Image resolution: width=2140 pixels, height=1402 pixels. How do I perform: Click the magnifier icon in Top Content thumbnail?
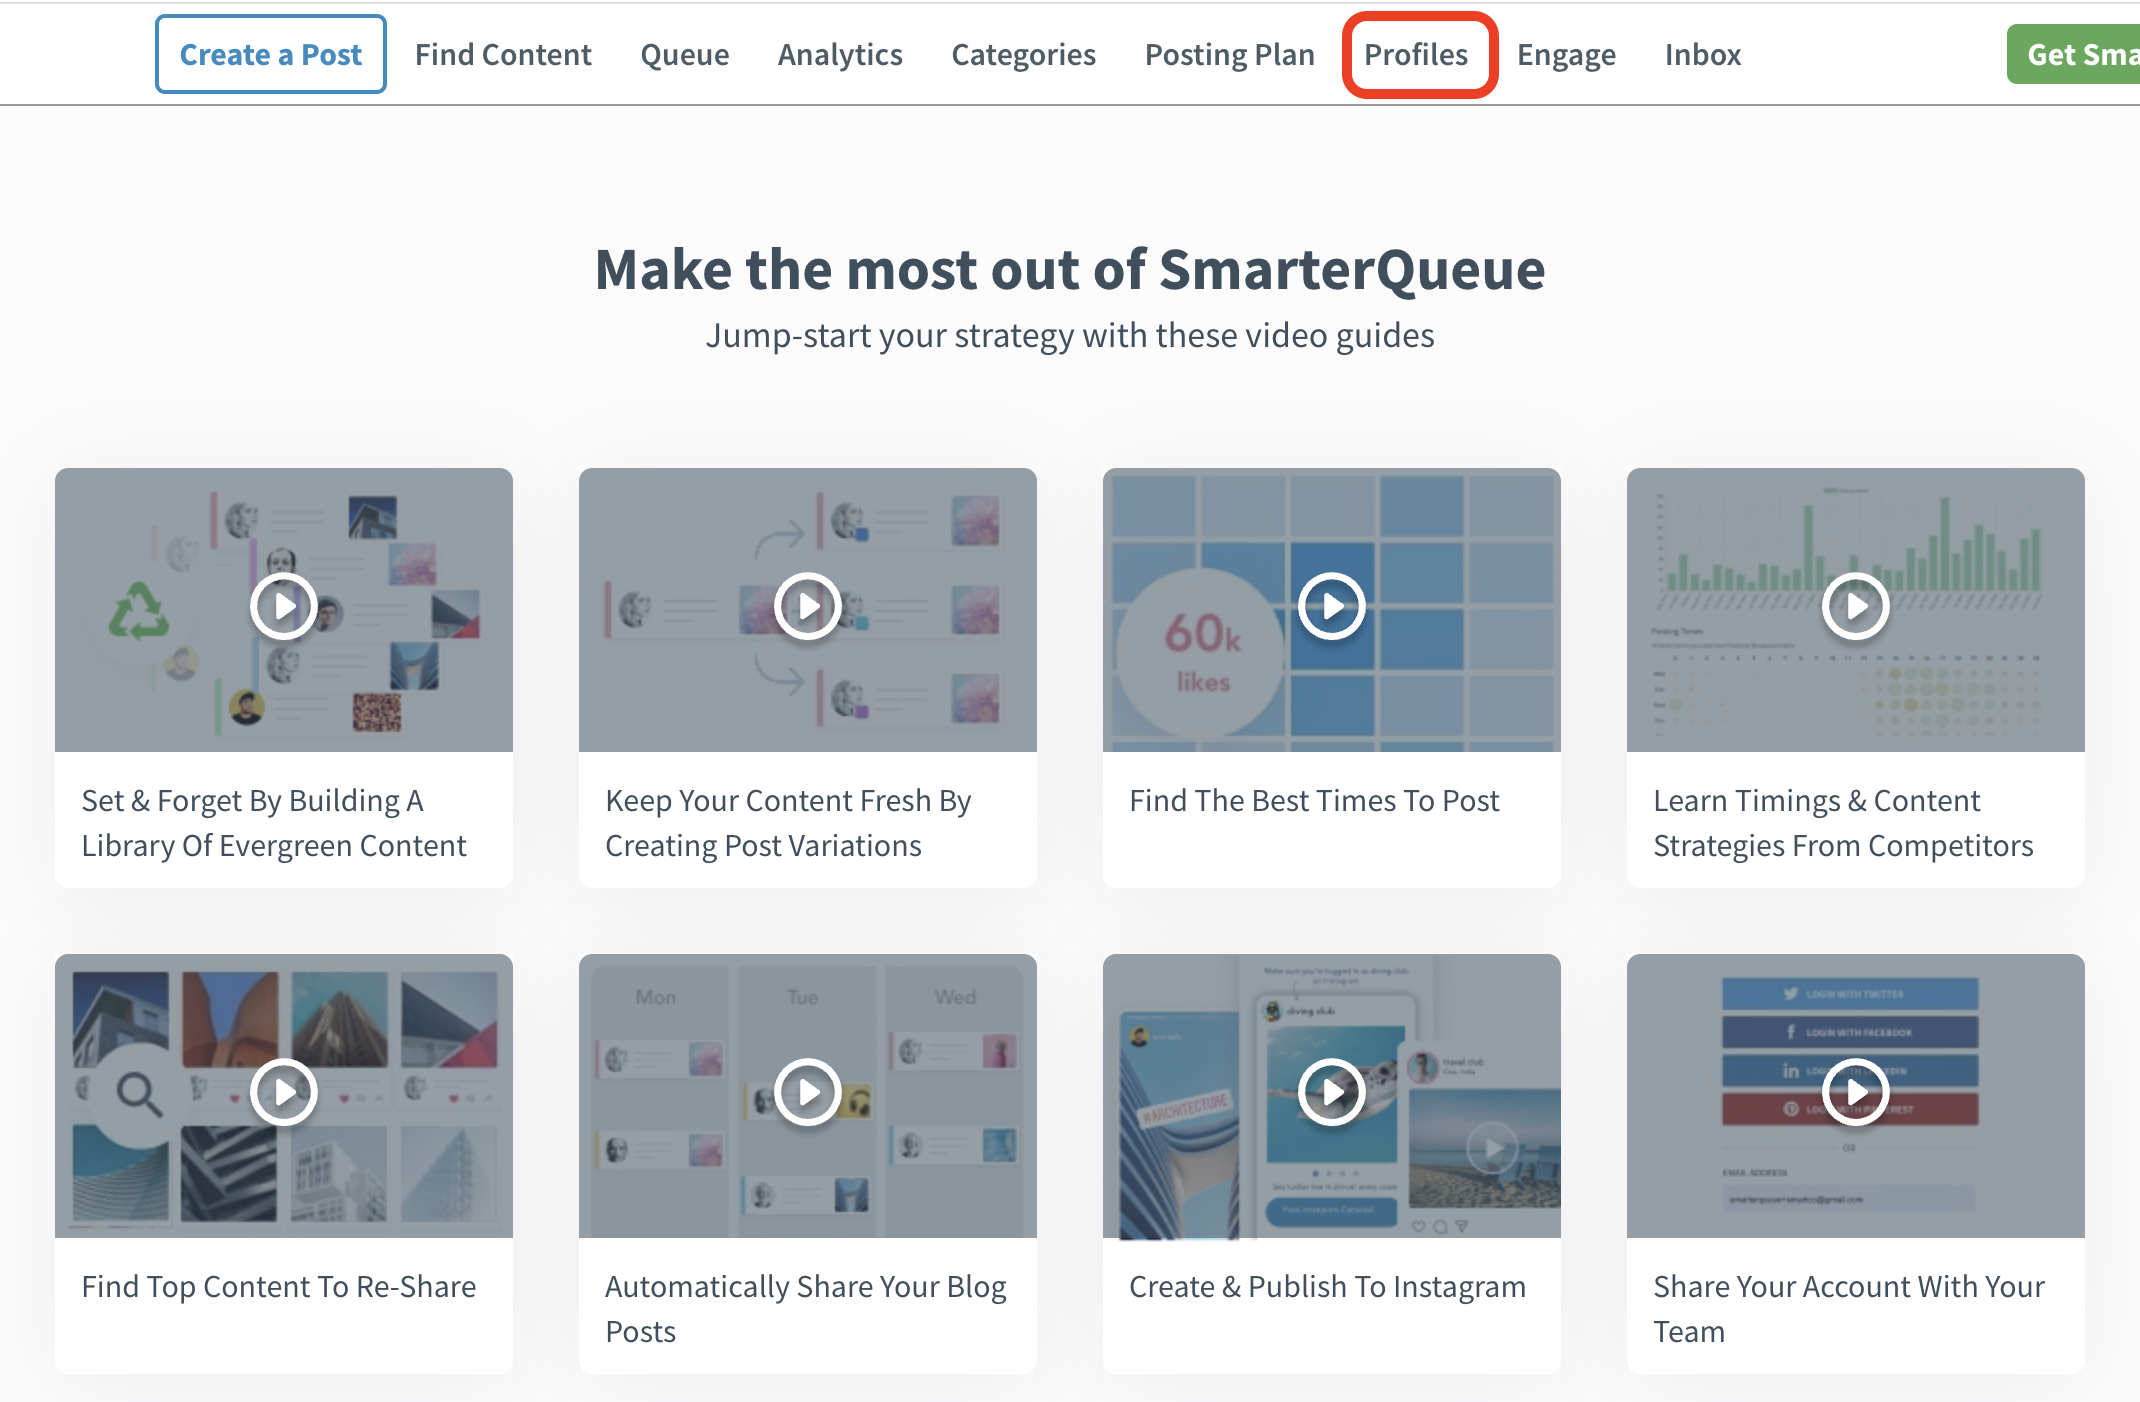pyautogui.click(x=139, y=1093)
